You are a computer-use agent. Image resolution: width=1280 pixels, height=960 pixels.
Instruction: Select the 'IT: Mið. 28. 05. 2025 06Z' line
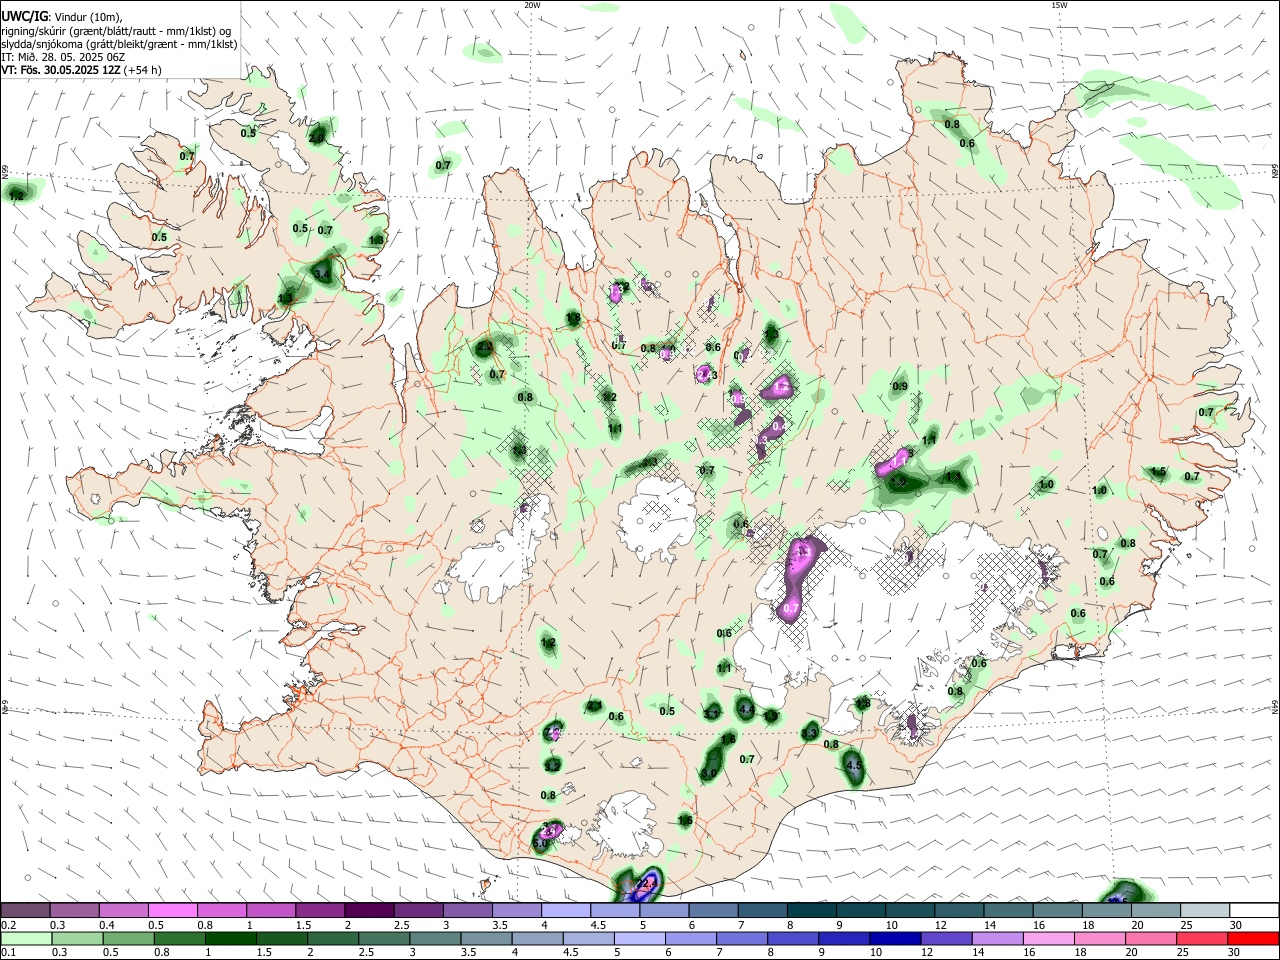tap(63, 58)
